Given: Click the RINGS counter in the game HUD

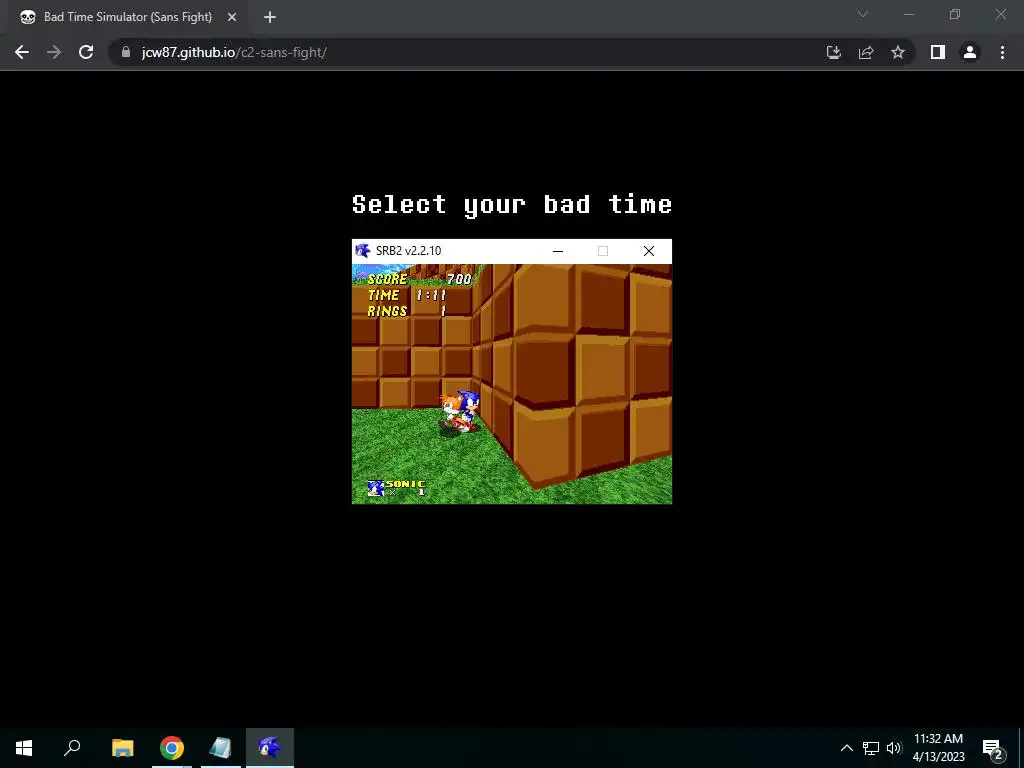Looking at the screenshot, I should point(407,312).
